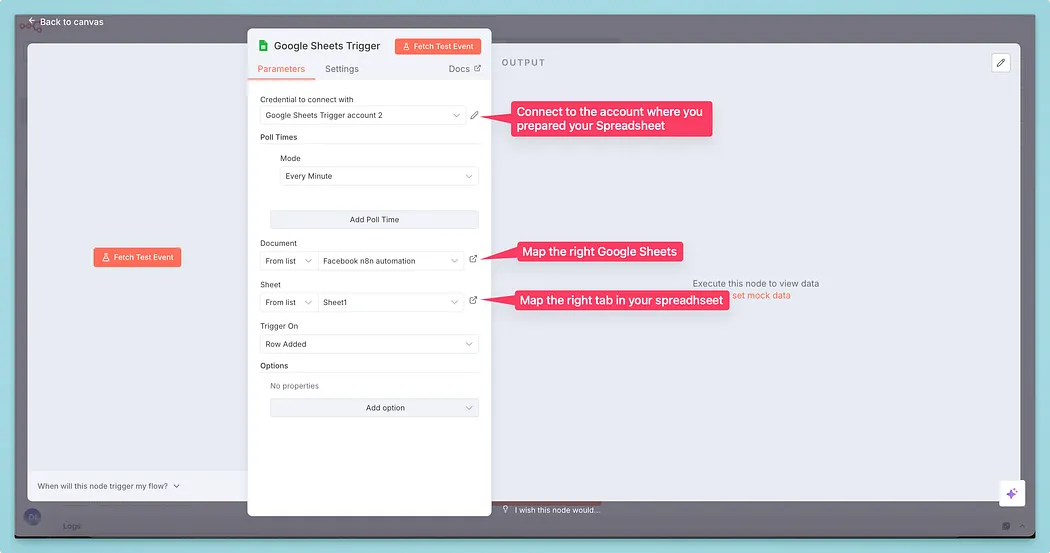Click the Options section label
Screen dimensions: 1050x553
click(274, 366)
